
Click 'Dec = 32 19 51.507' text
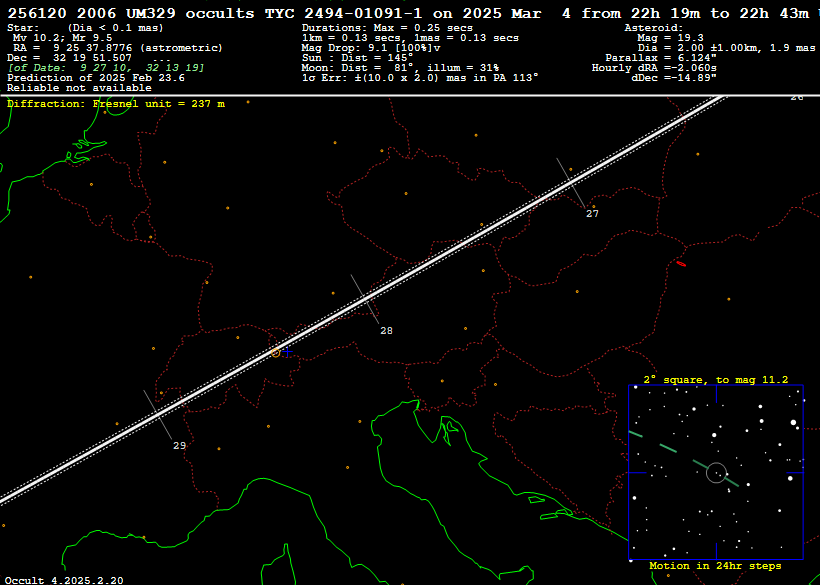[70, 58]
